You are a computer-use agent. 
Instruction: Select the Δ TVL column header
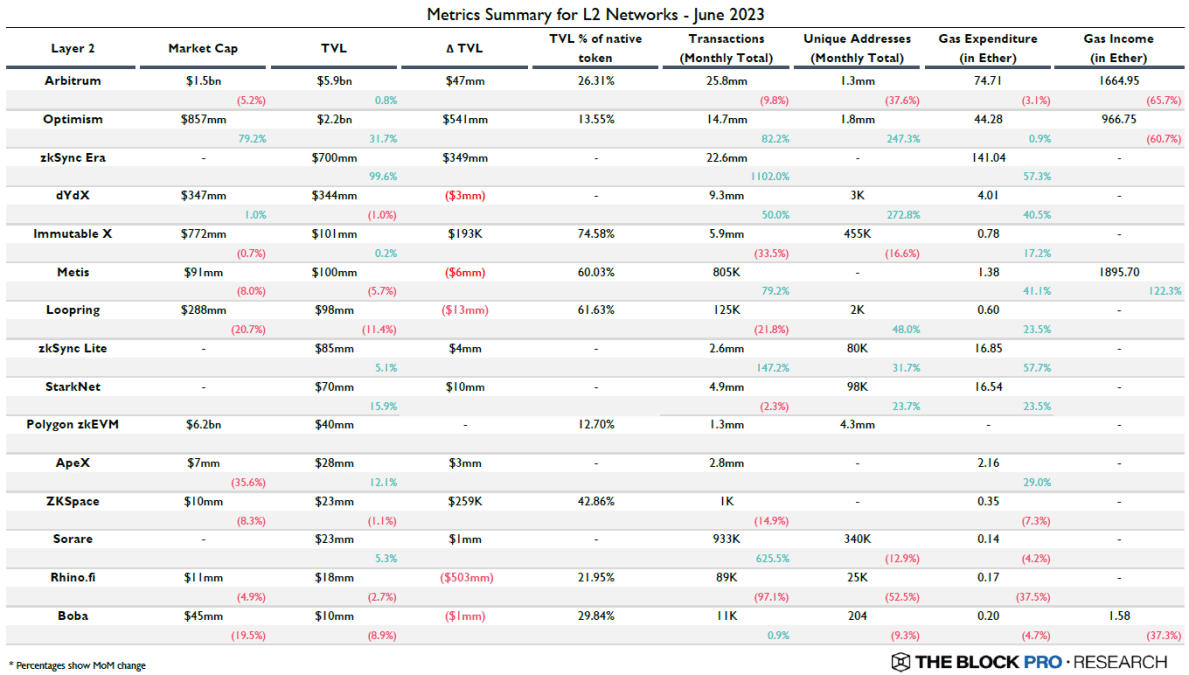465,49
